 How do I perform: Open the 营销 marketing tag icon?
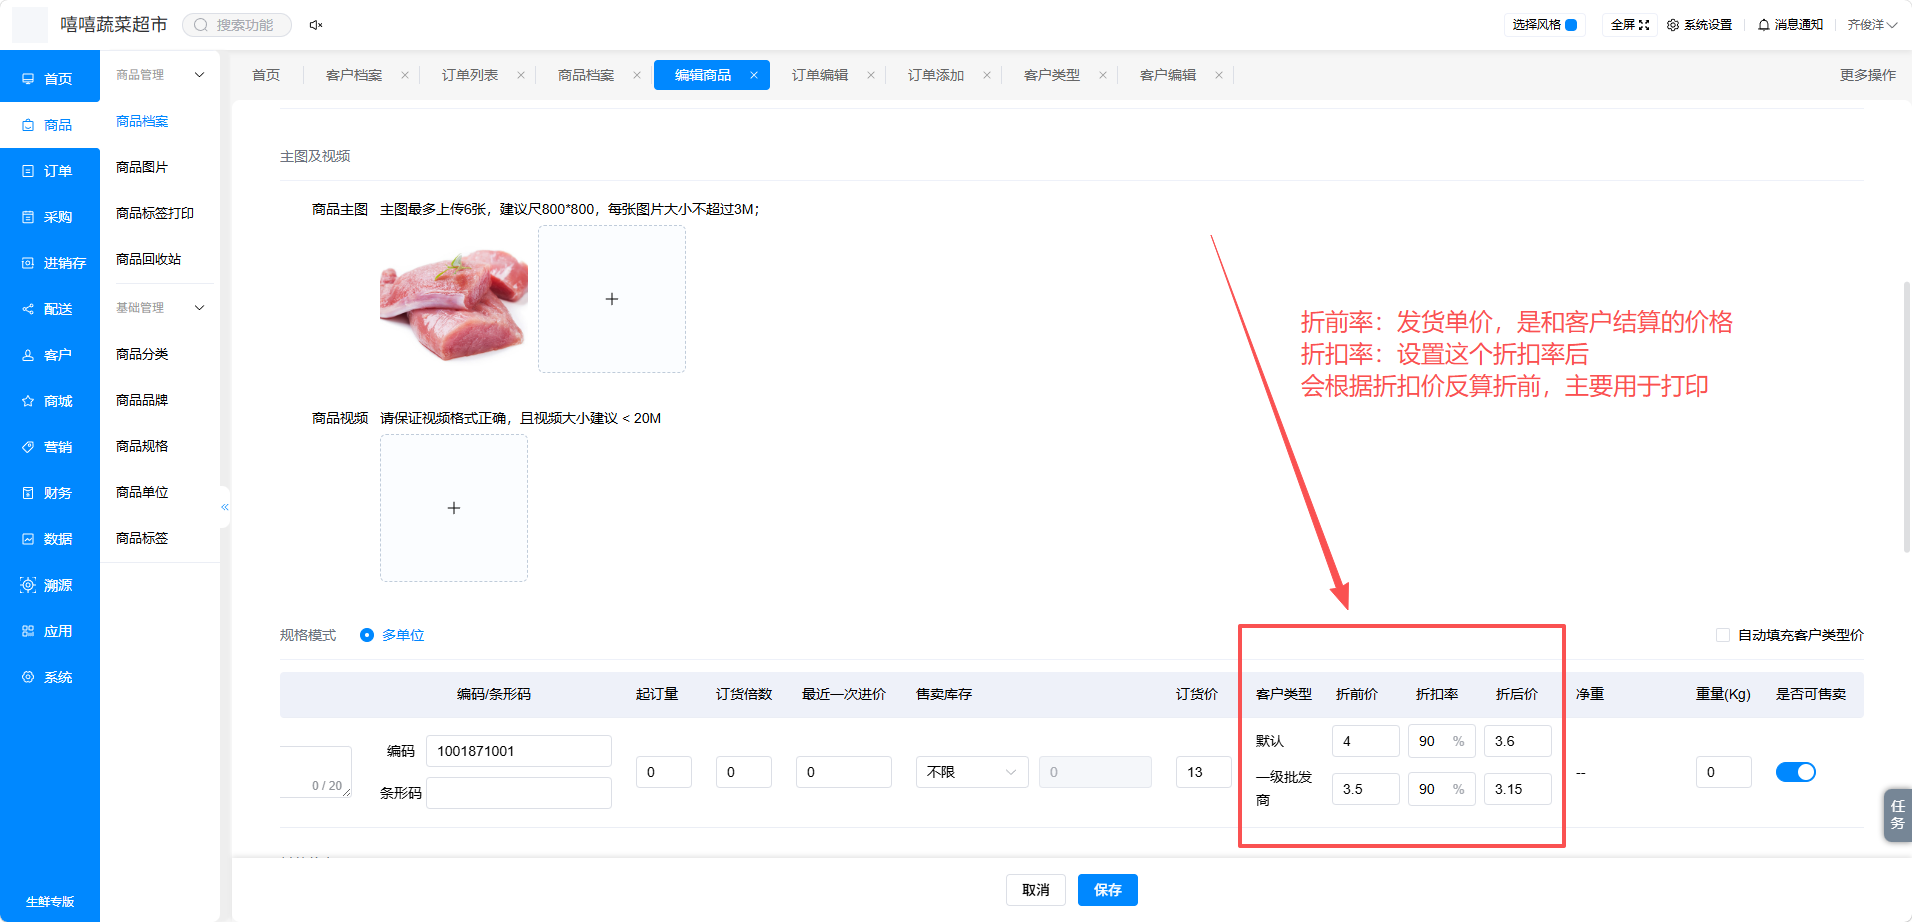click(x=28, y=447)
